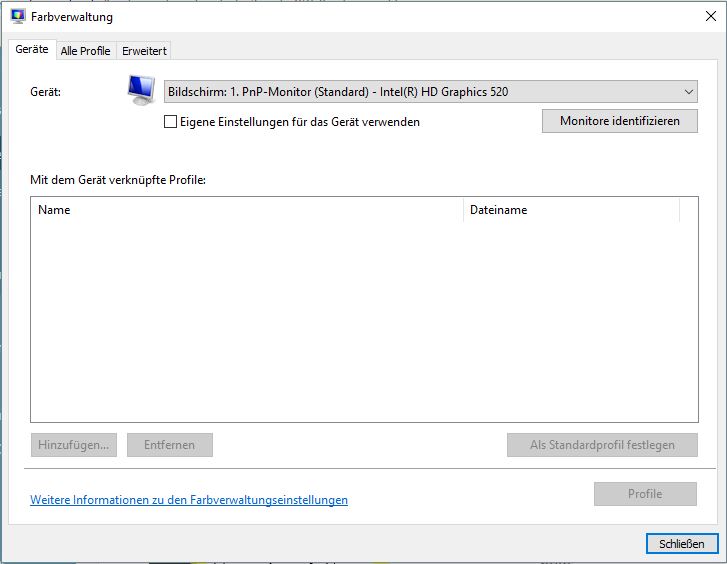This screenshot has height=564, width=727.
Task: Switch to the Geräte tab
Action: 32,50
